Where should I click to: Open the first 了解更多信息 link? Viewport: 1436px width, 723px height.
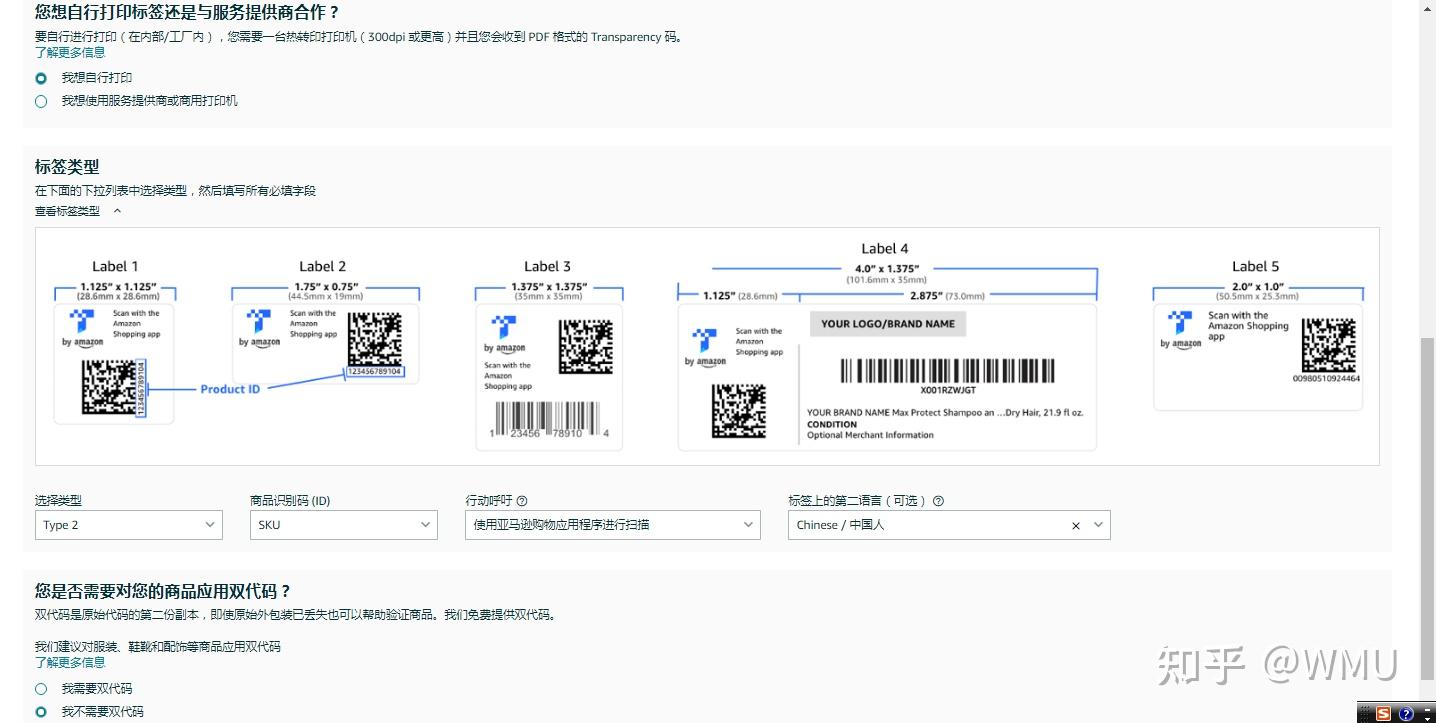click(69, 52)
